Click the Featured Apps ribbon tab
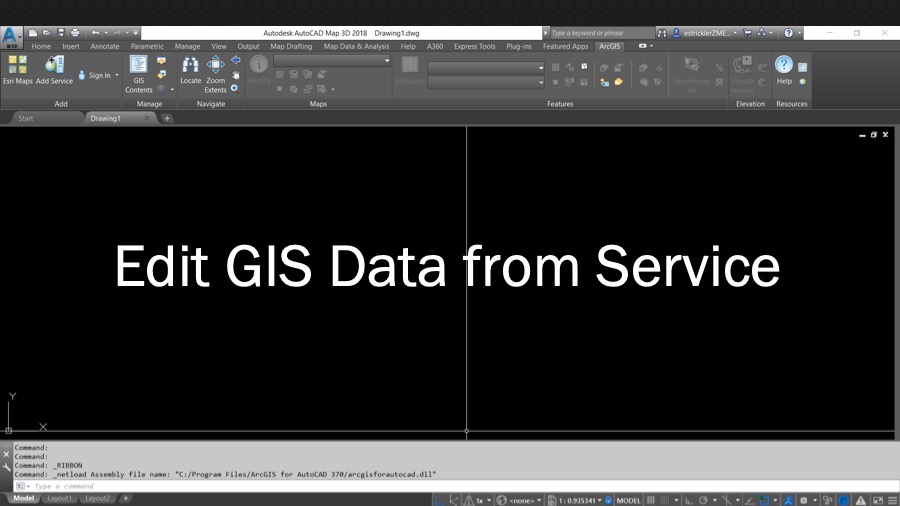900x506 pixels. [565, 46]
